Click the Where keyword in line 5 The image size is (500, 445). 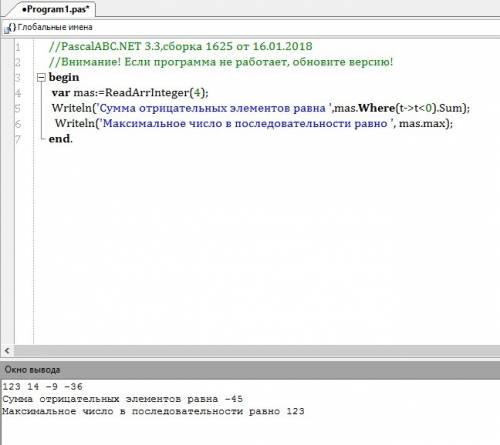click(x=377, y=108)
